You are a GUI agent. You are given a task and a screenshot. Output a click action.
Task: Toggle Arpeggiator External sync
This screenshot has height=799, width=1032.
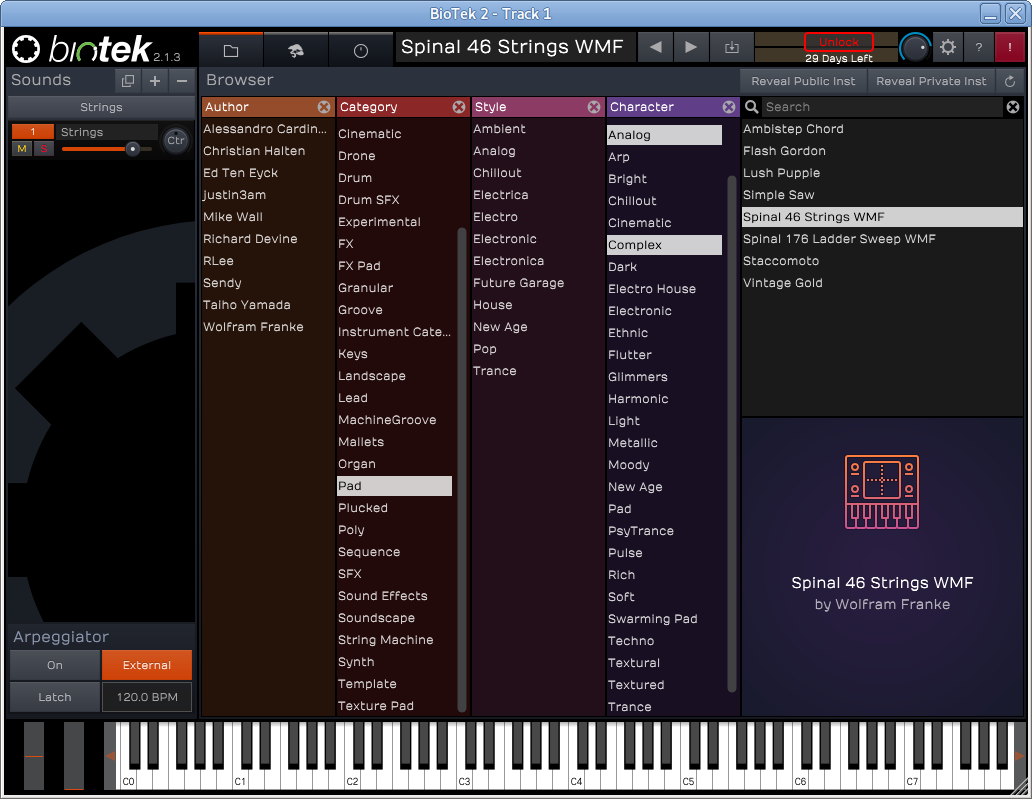coord(147,665)
